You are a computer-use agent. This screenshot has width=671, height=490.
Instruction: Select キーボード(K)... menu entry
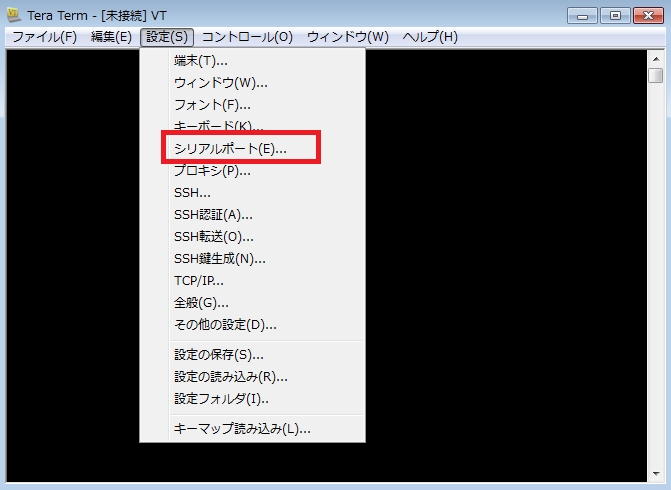[x=252, y=126]
